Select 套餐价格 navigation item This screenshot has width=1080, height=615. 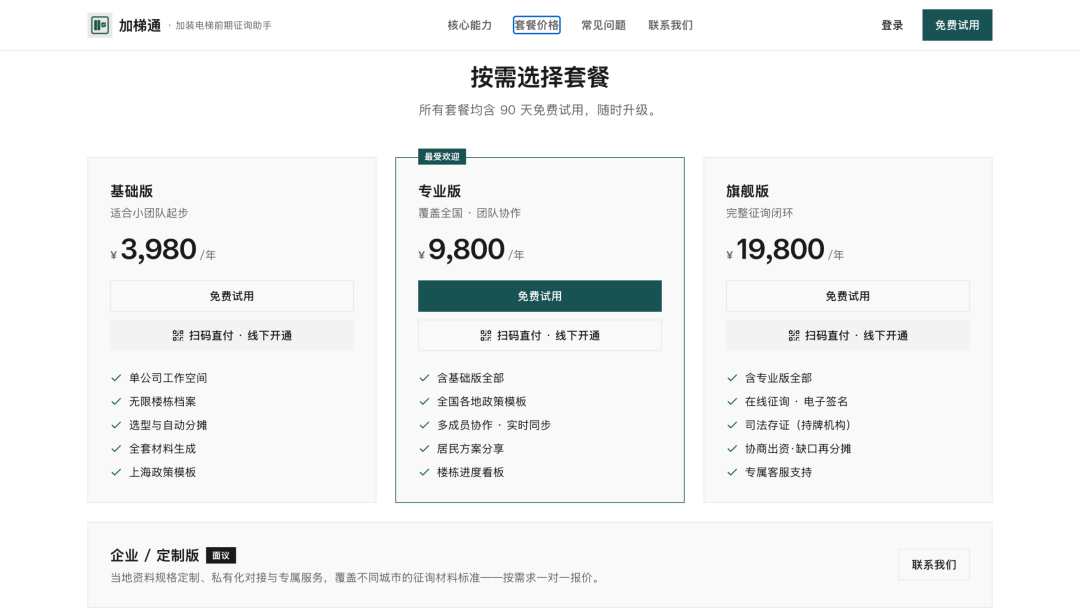point(537,25)
